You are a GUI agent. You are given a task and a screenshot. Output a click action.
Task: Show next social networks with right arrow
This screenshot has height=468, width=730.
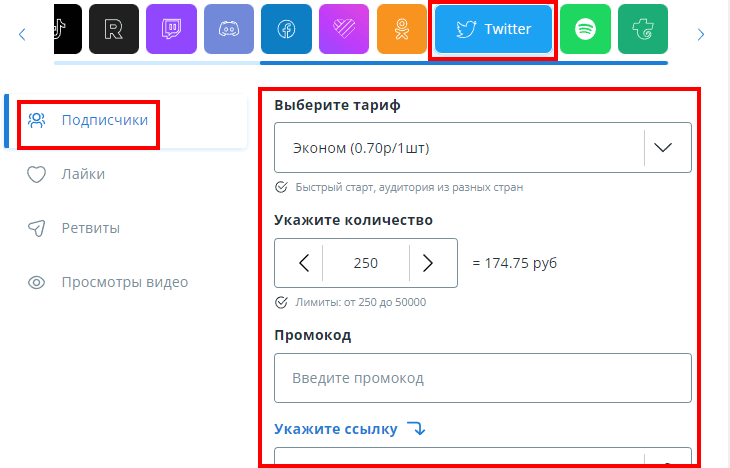(701, 34)
